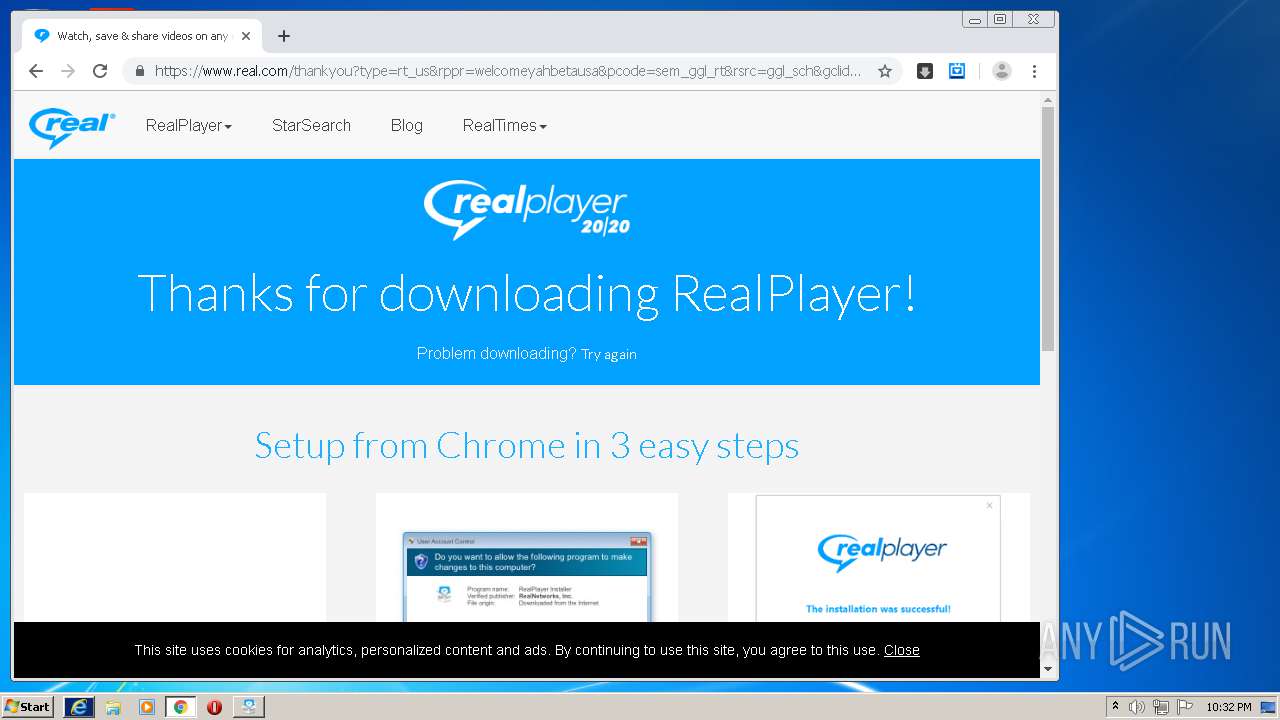Launch Internet Explorer from taskbar

point(79,707)
